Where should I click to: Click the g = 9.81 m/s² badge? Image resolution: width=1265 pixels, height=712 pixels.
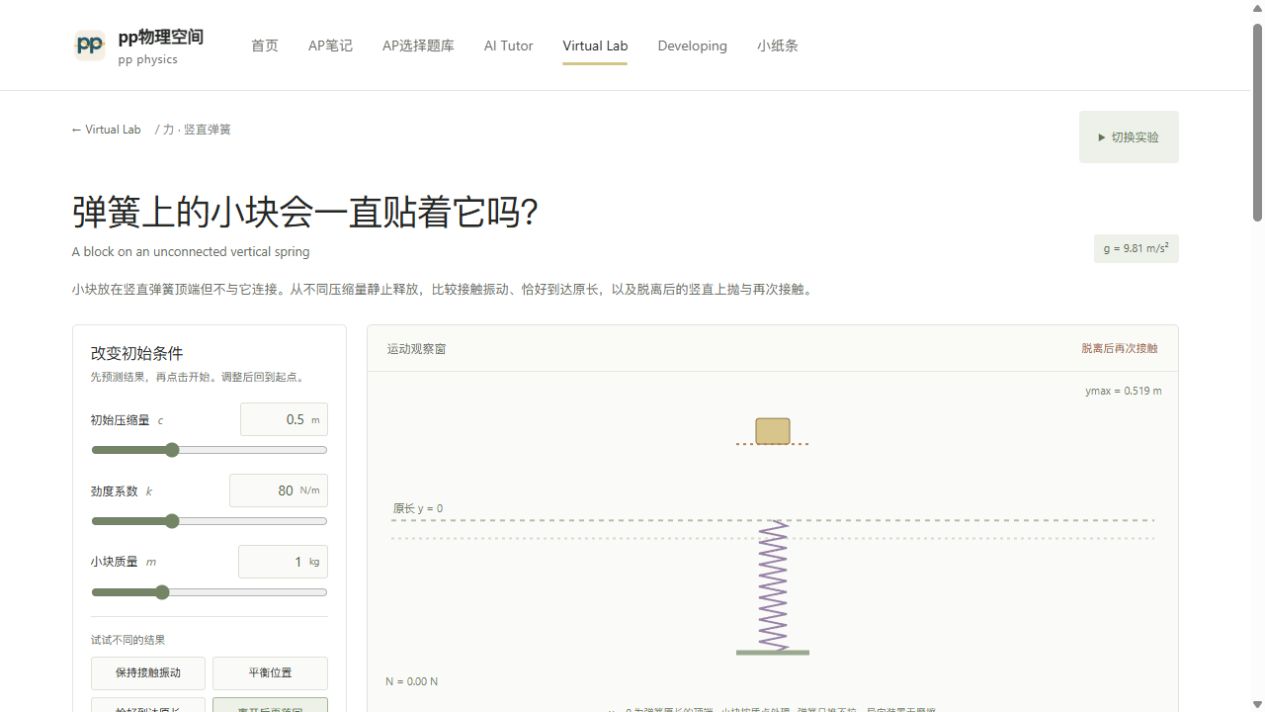click(1136, 248)
